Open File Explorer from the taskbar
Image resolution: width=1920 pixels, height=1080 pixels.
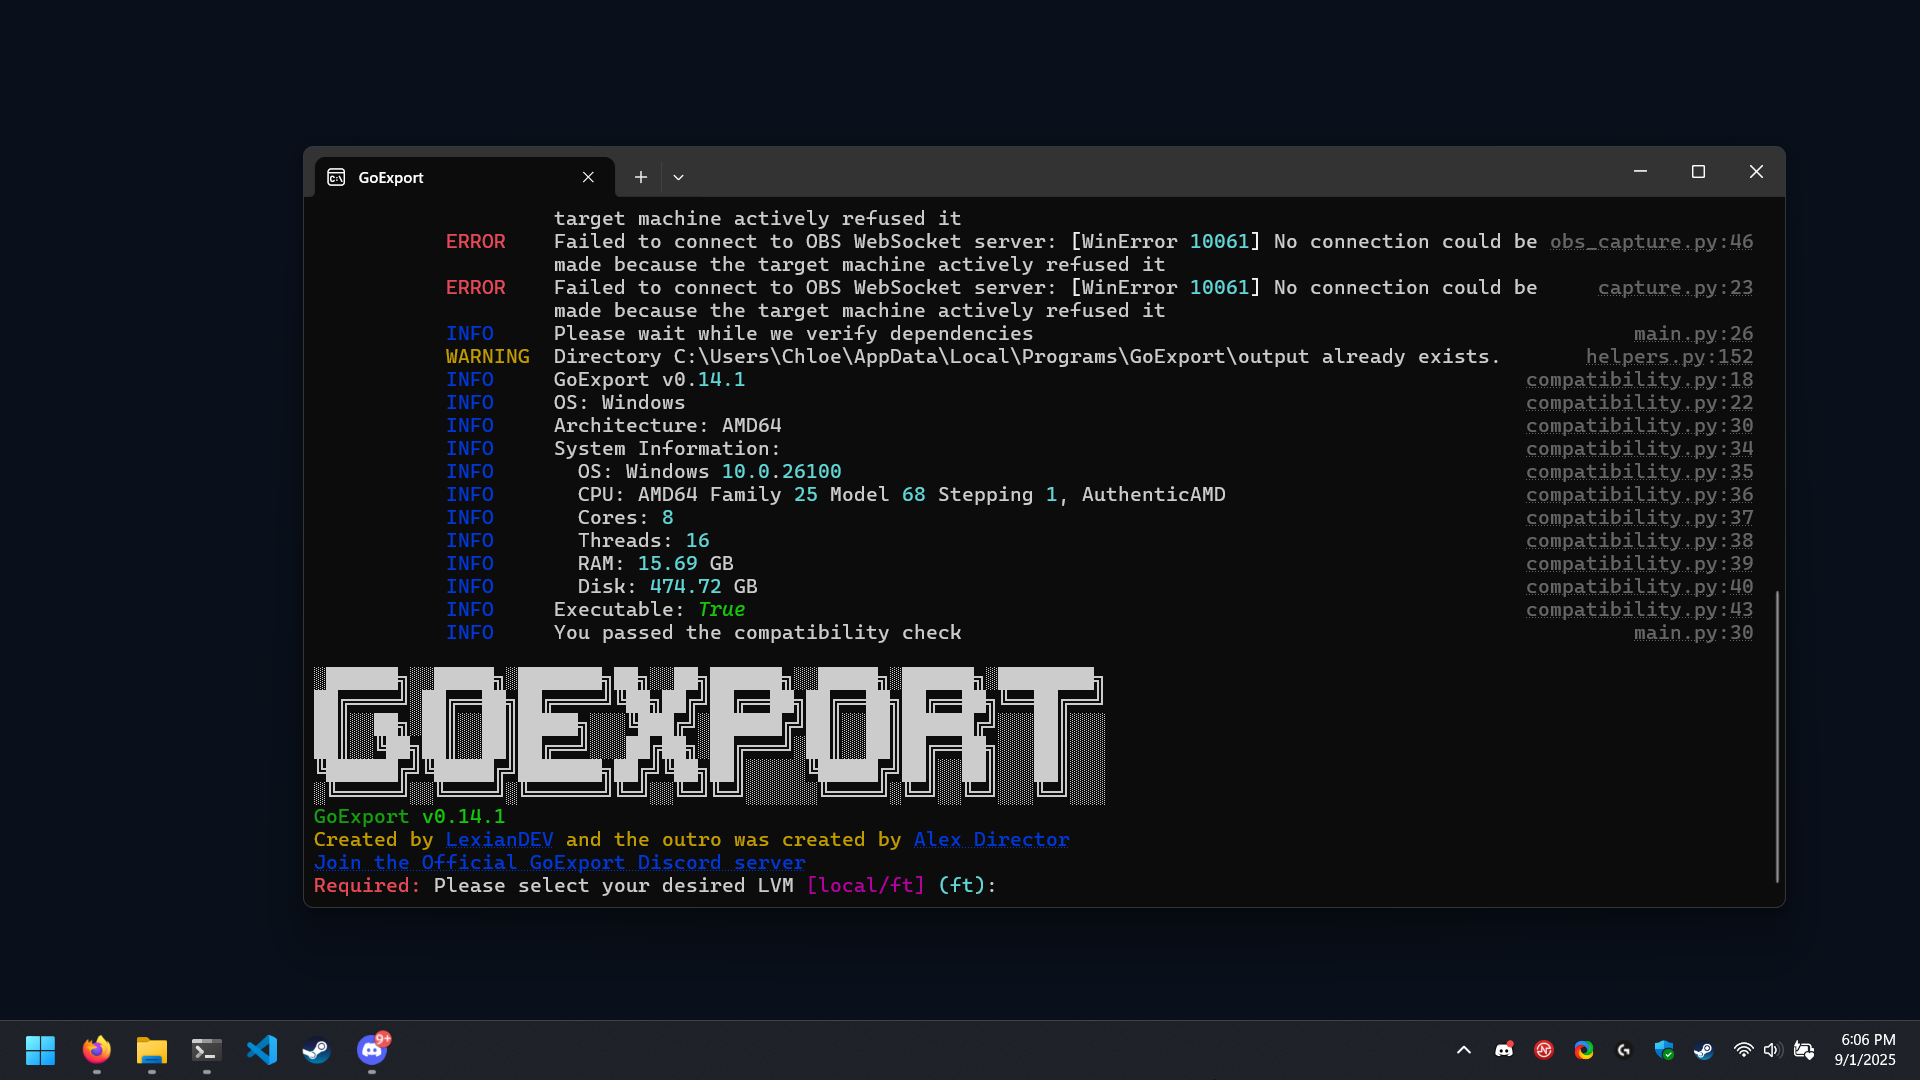[151, 1050]
